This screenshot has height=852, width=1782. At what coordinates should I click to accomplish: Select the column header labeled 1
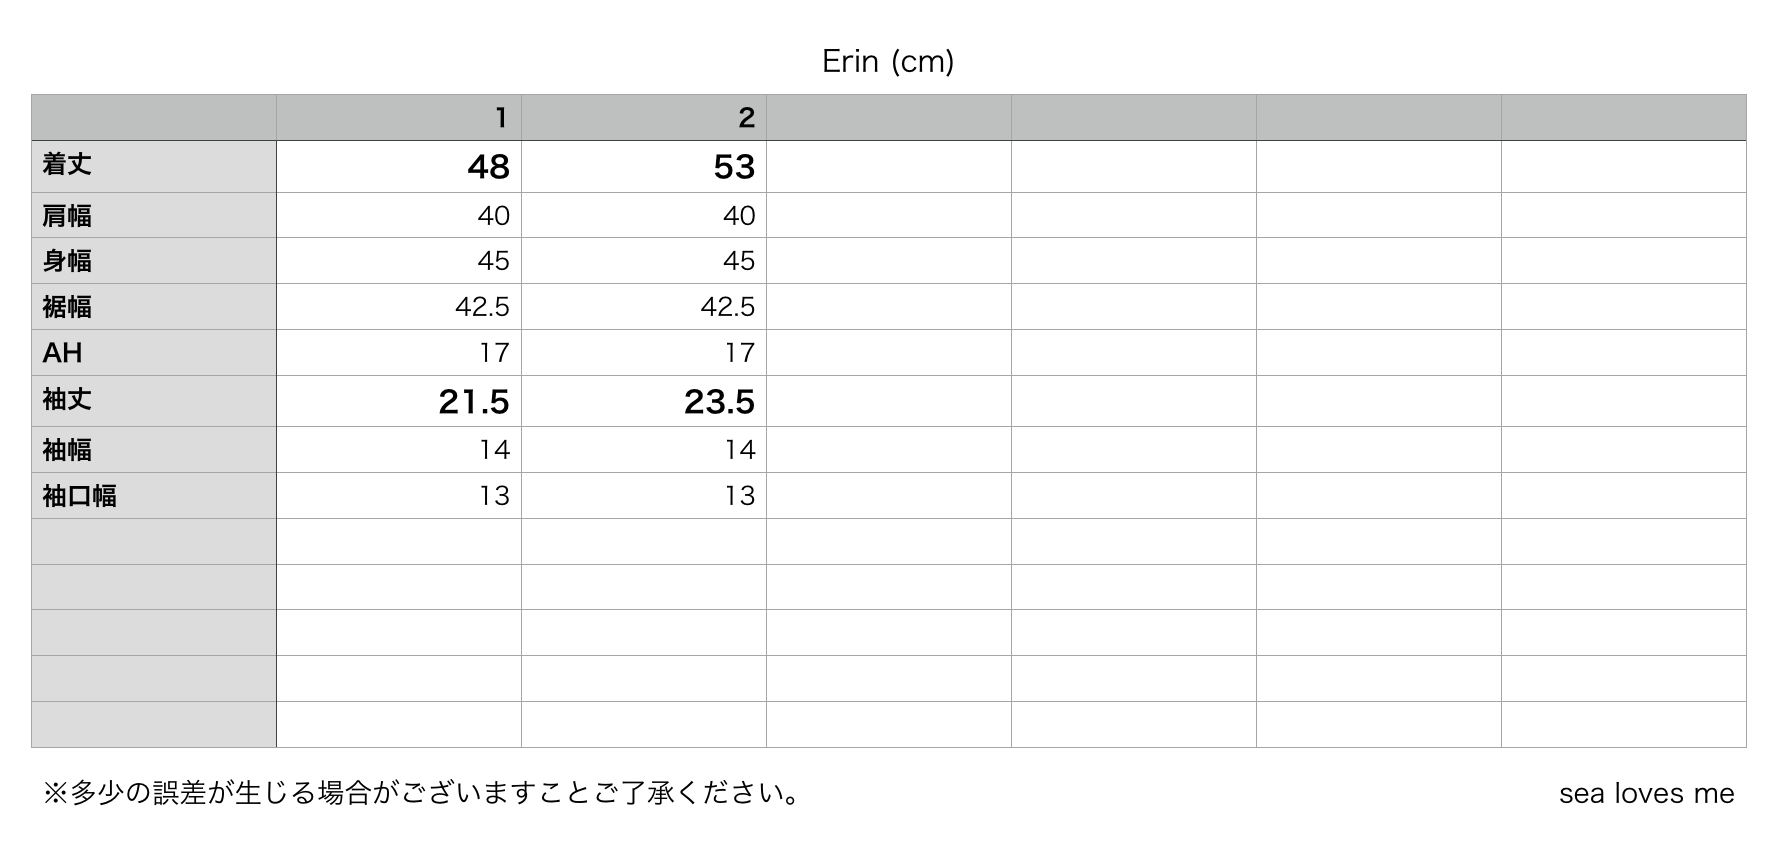click(399, 118)
